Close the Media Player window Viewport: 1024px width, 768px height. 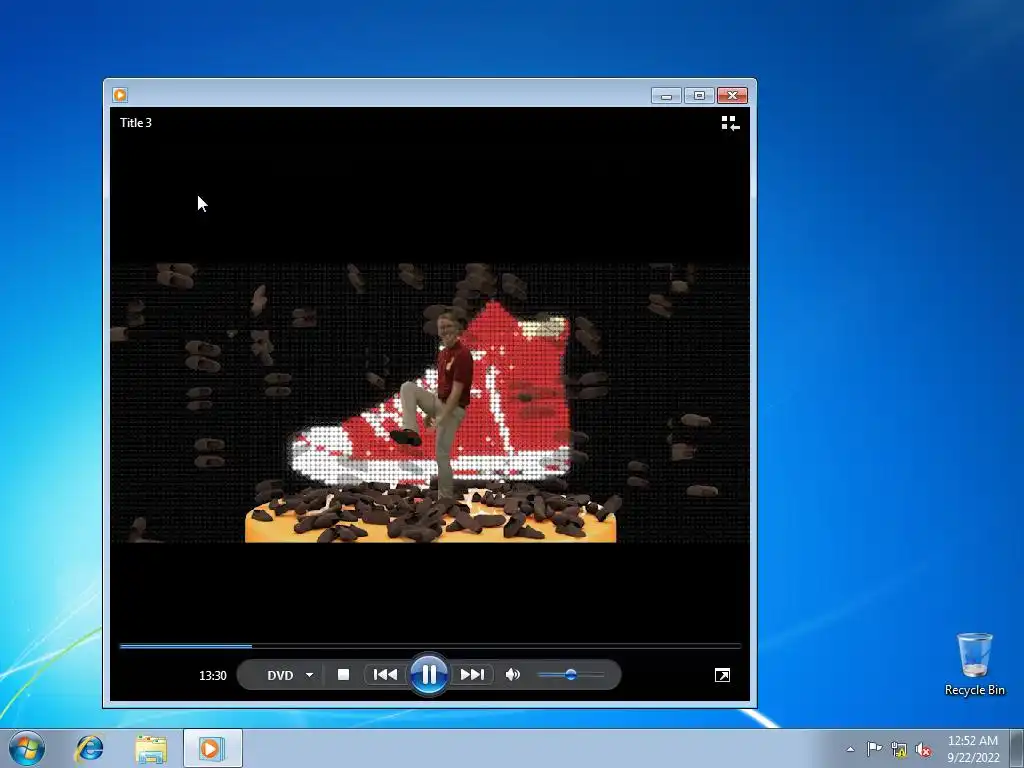point(732,96)
